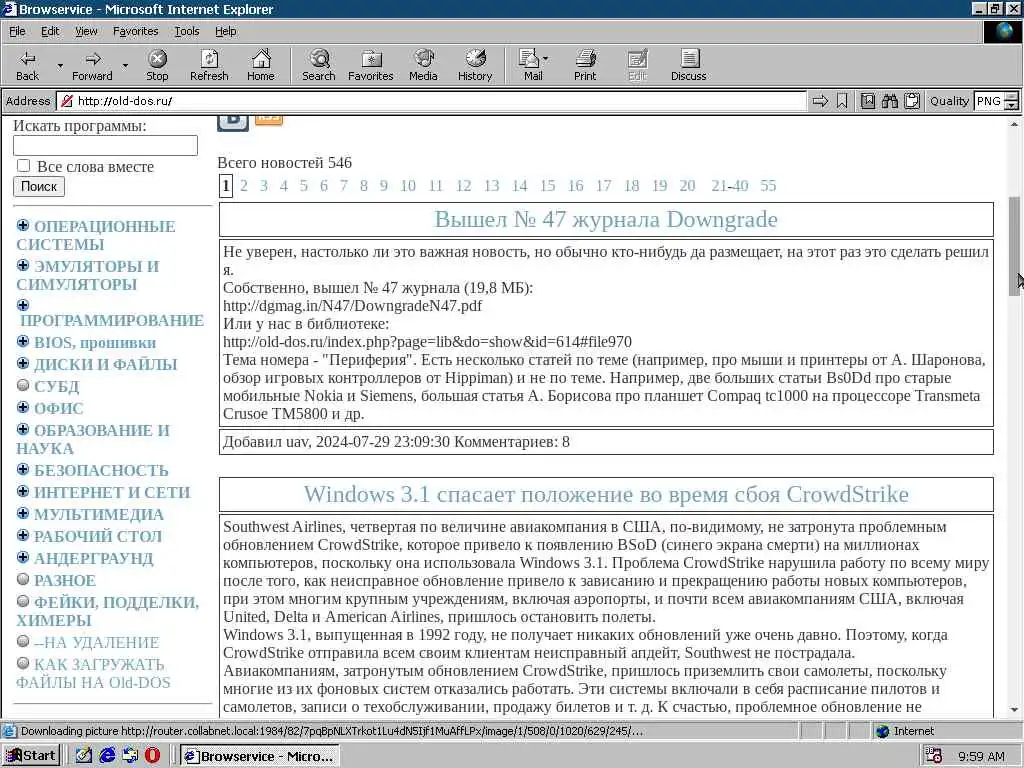Open Back button history dropdown arrow

pos(60,65)
